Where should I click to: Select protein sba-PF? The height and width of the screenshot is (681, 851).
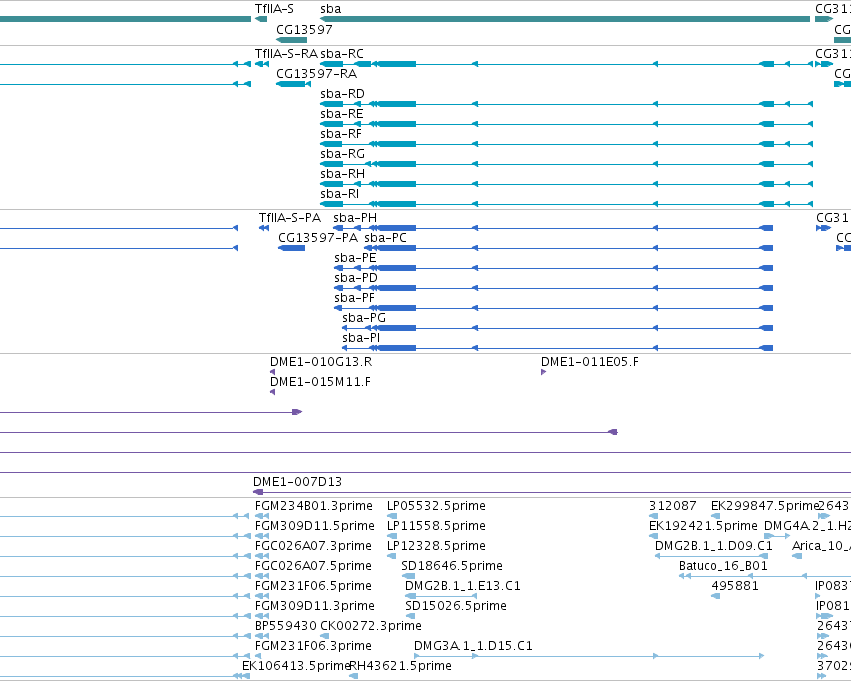(x=354, y=298)
